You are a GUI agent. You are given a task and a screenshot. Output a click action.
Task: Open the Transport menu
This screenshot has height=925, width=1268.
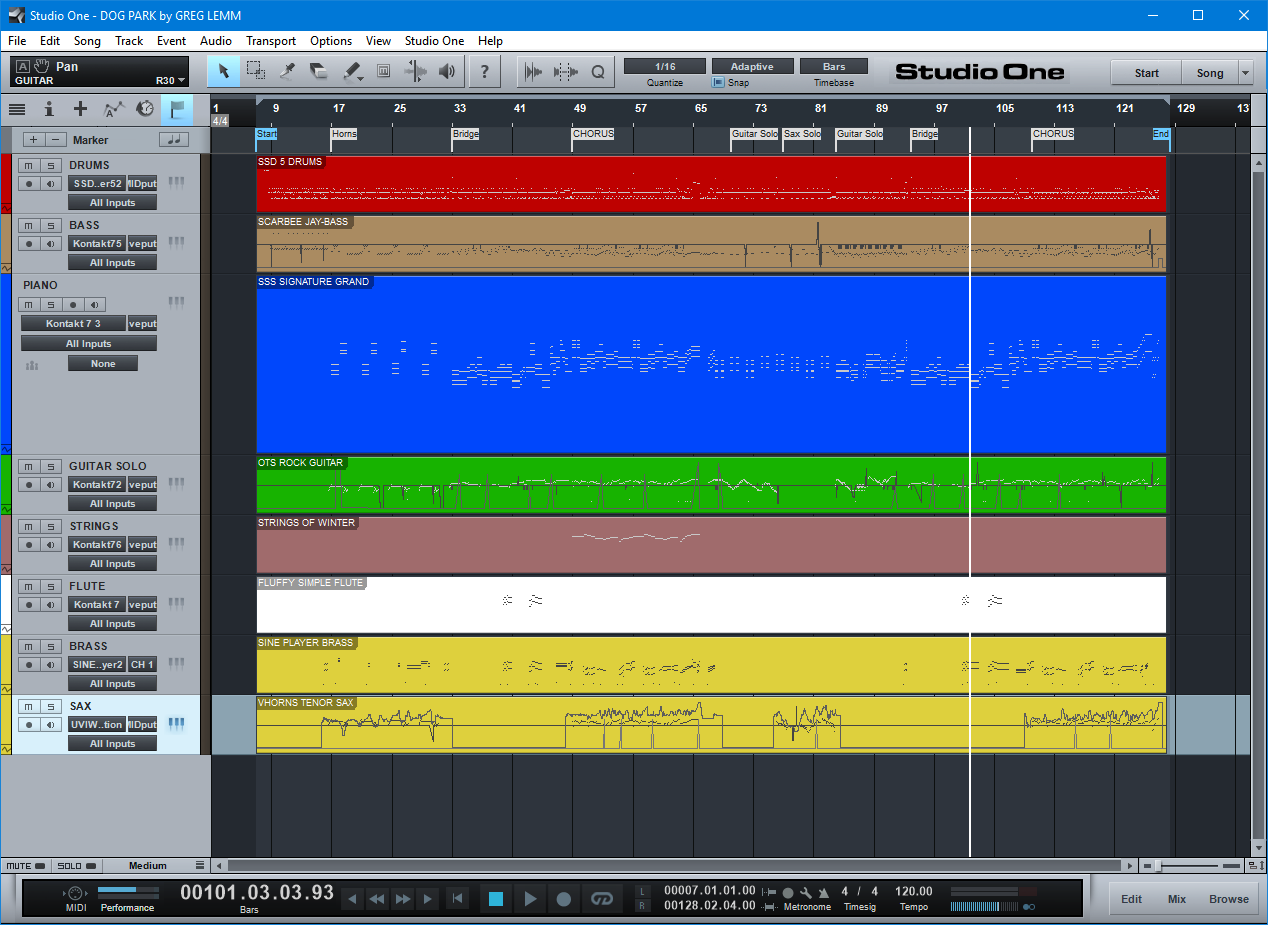point(271,41)
